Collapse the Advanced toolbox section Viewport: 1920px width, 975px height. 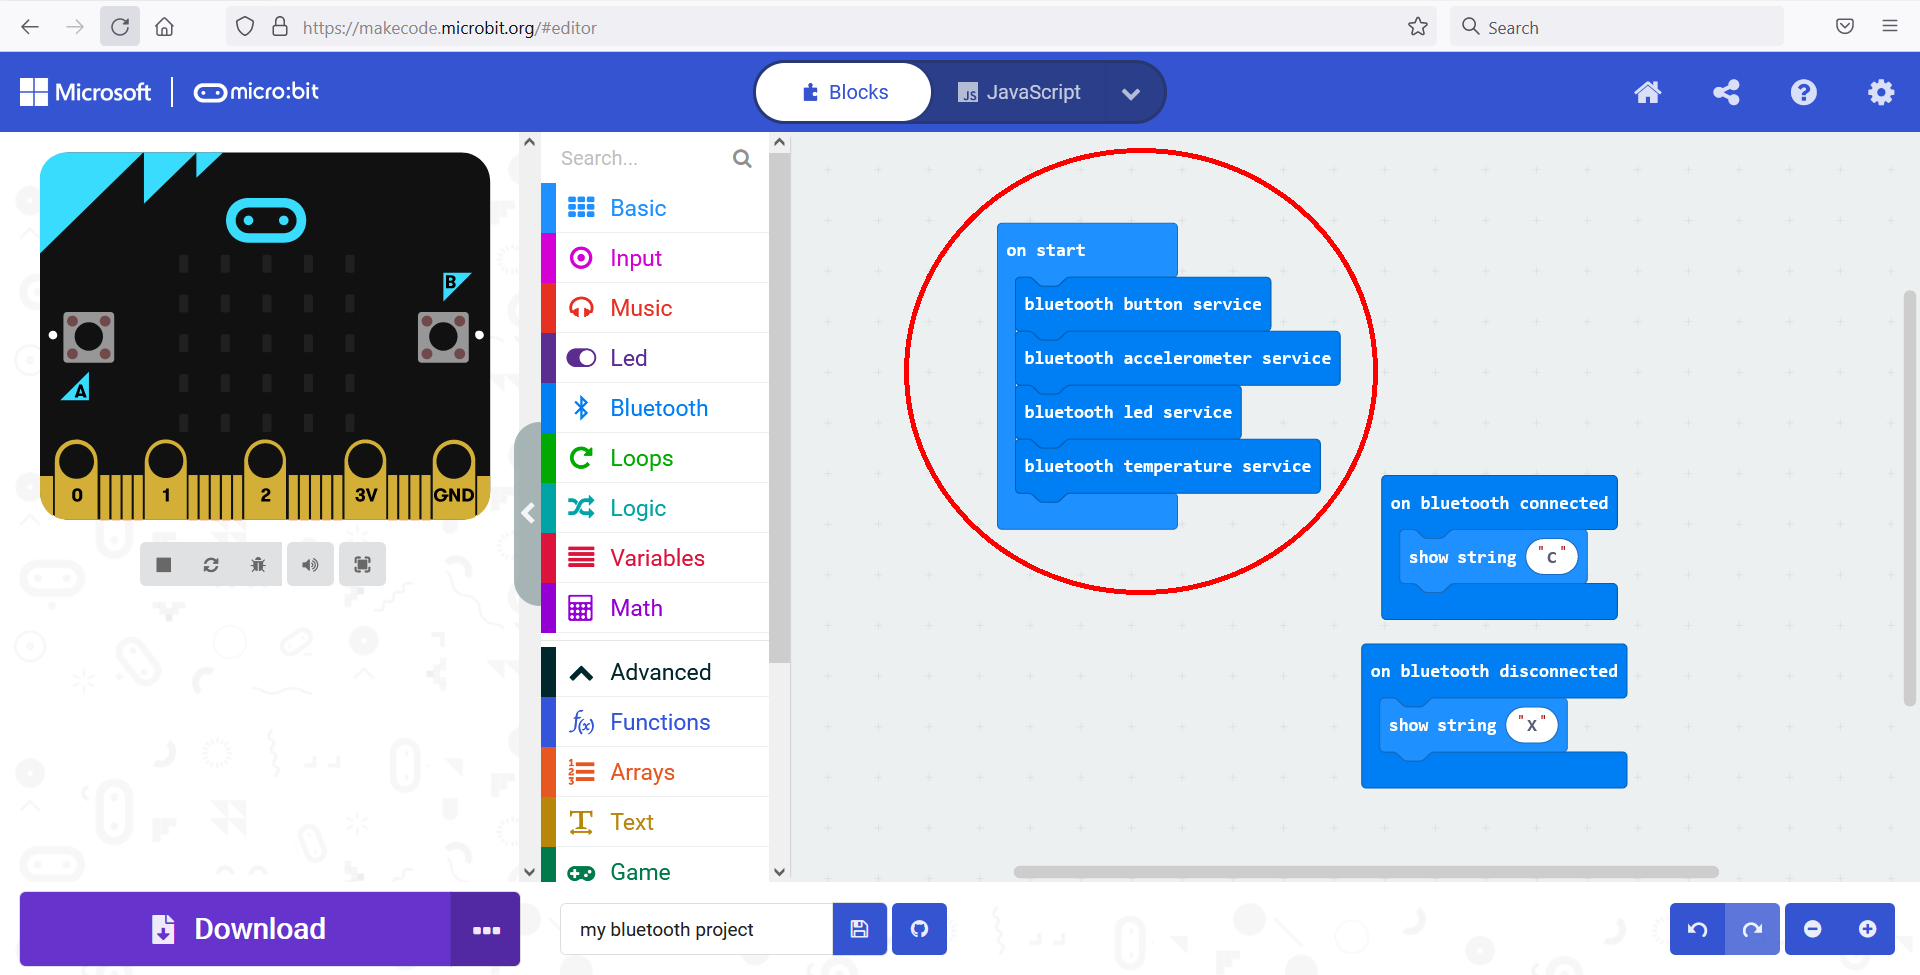click(655, 672)
